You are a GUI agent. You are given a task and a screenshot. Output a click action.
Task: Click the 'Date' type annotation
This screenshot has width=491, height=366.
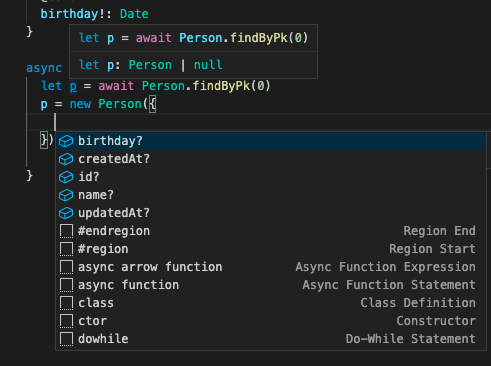(x=134, y=14)
